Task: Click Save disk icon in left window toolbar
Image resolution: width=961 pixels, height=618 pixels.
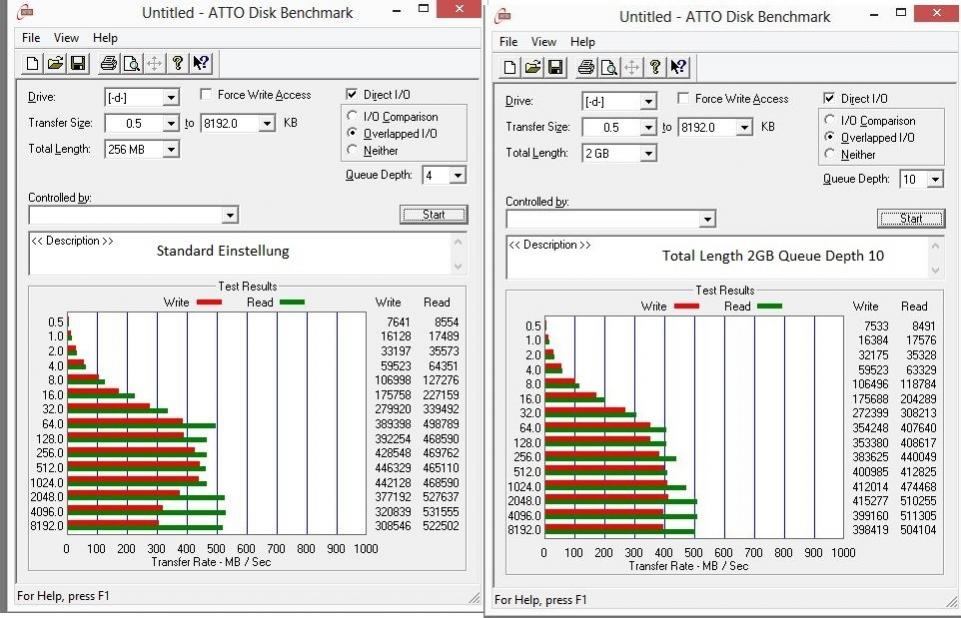Action: pos(78,63)
